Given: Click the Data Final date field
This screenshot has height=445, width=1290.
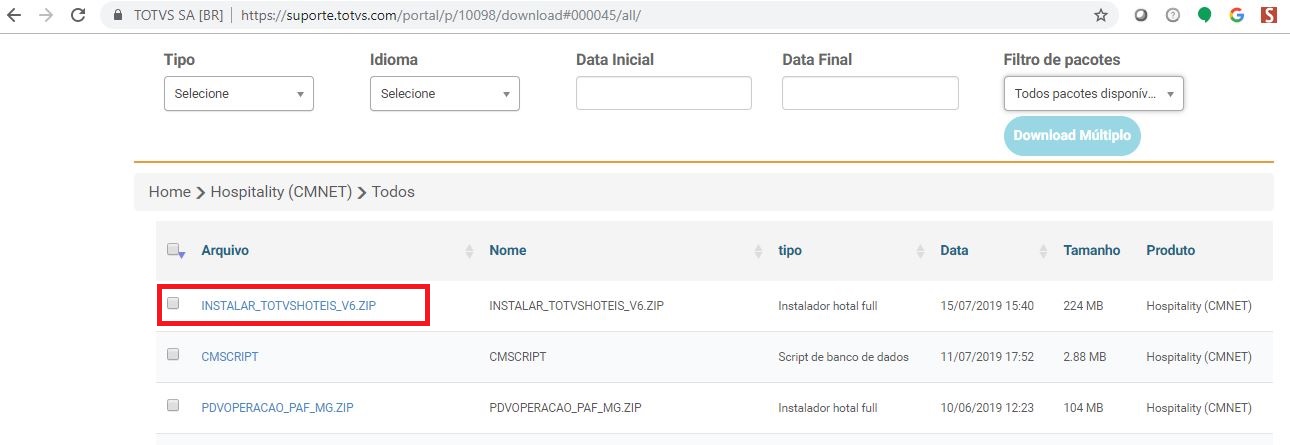Looking at the screenshot, I should pyautogui.click(x=870, y=93).
